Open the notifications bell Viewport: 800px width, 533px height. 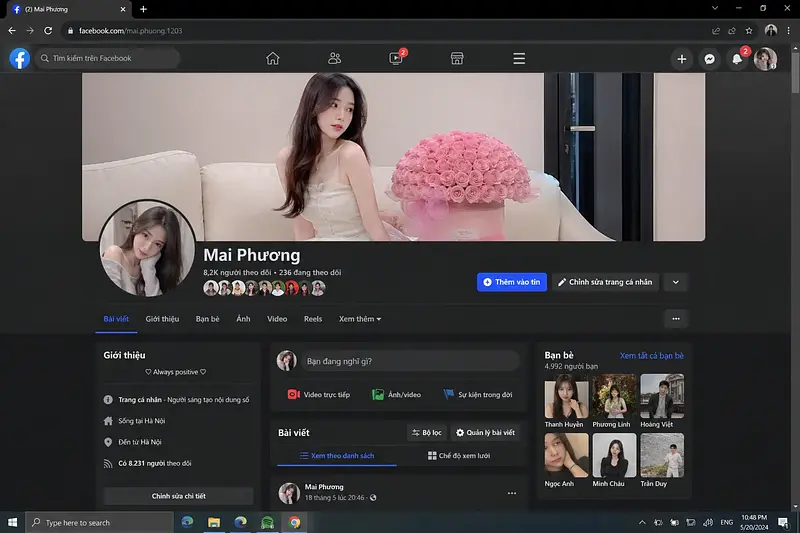[x=737, y=59]
